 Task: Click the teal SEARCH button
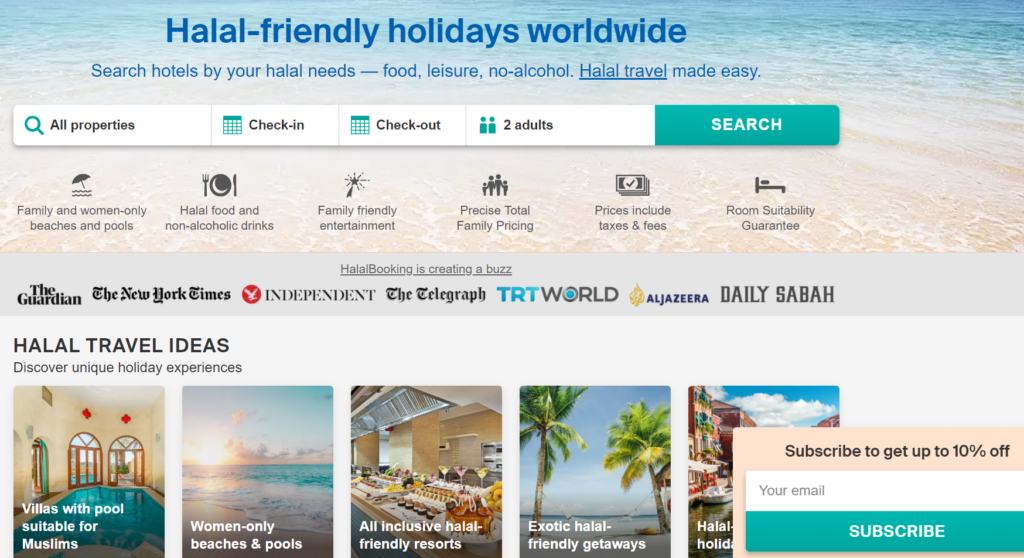click(747, 125)
